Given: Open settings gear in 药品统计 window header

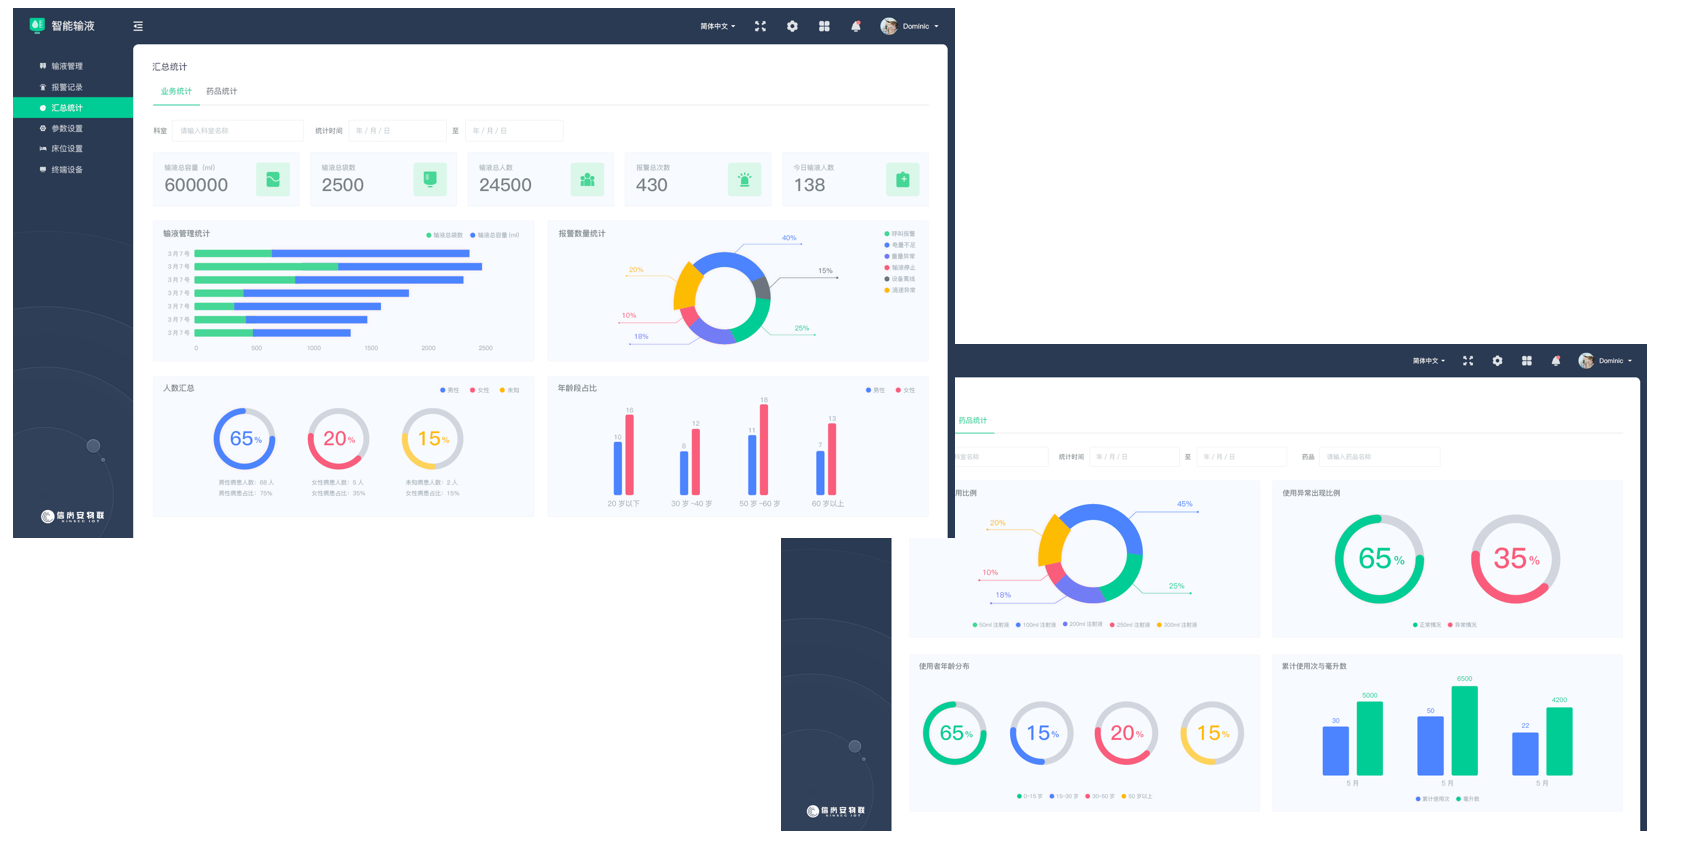Looking at the screenshot, I should (x=1497, y=360).
